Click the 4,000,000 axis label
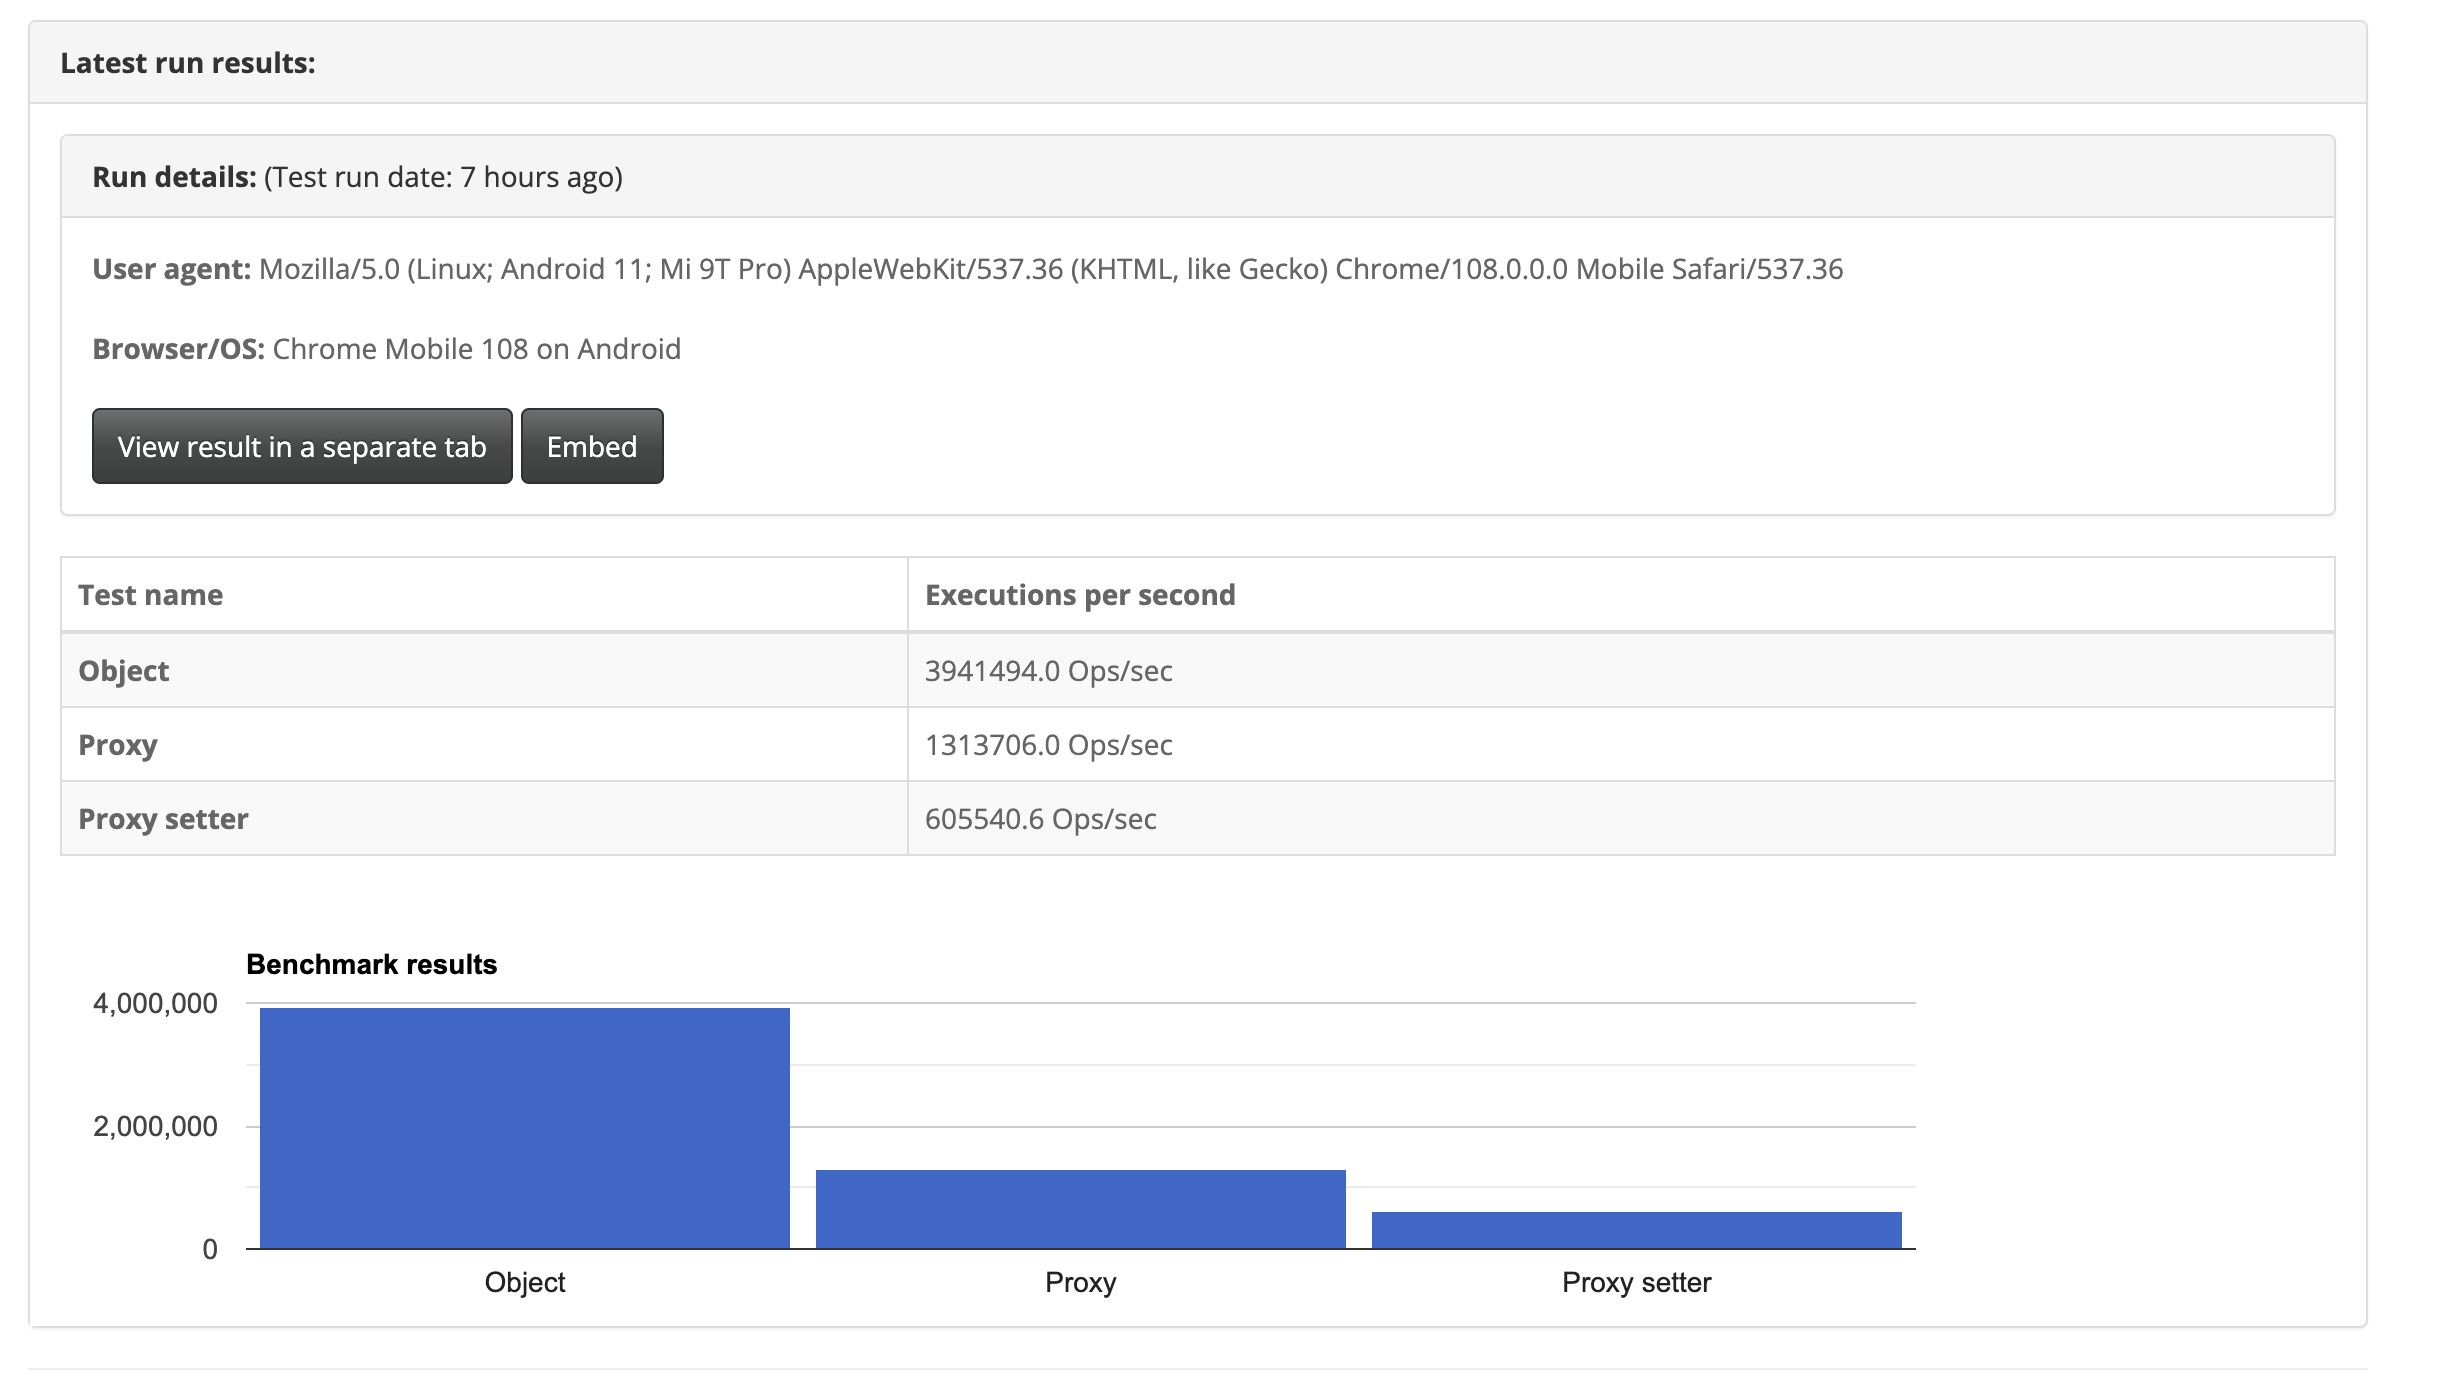 155,1003
